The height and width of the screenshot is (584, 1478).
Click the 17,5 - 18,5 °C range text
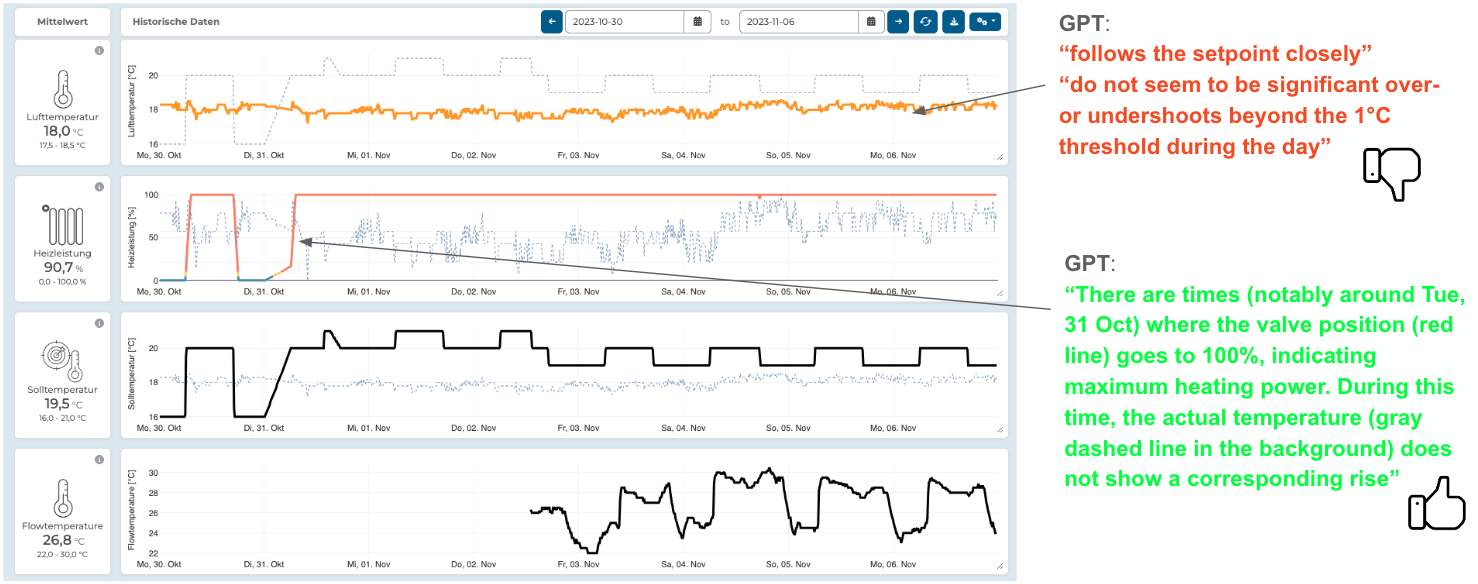62,145
